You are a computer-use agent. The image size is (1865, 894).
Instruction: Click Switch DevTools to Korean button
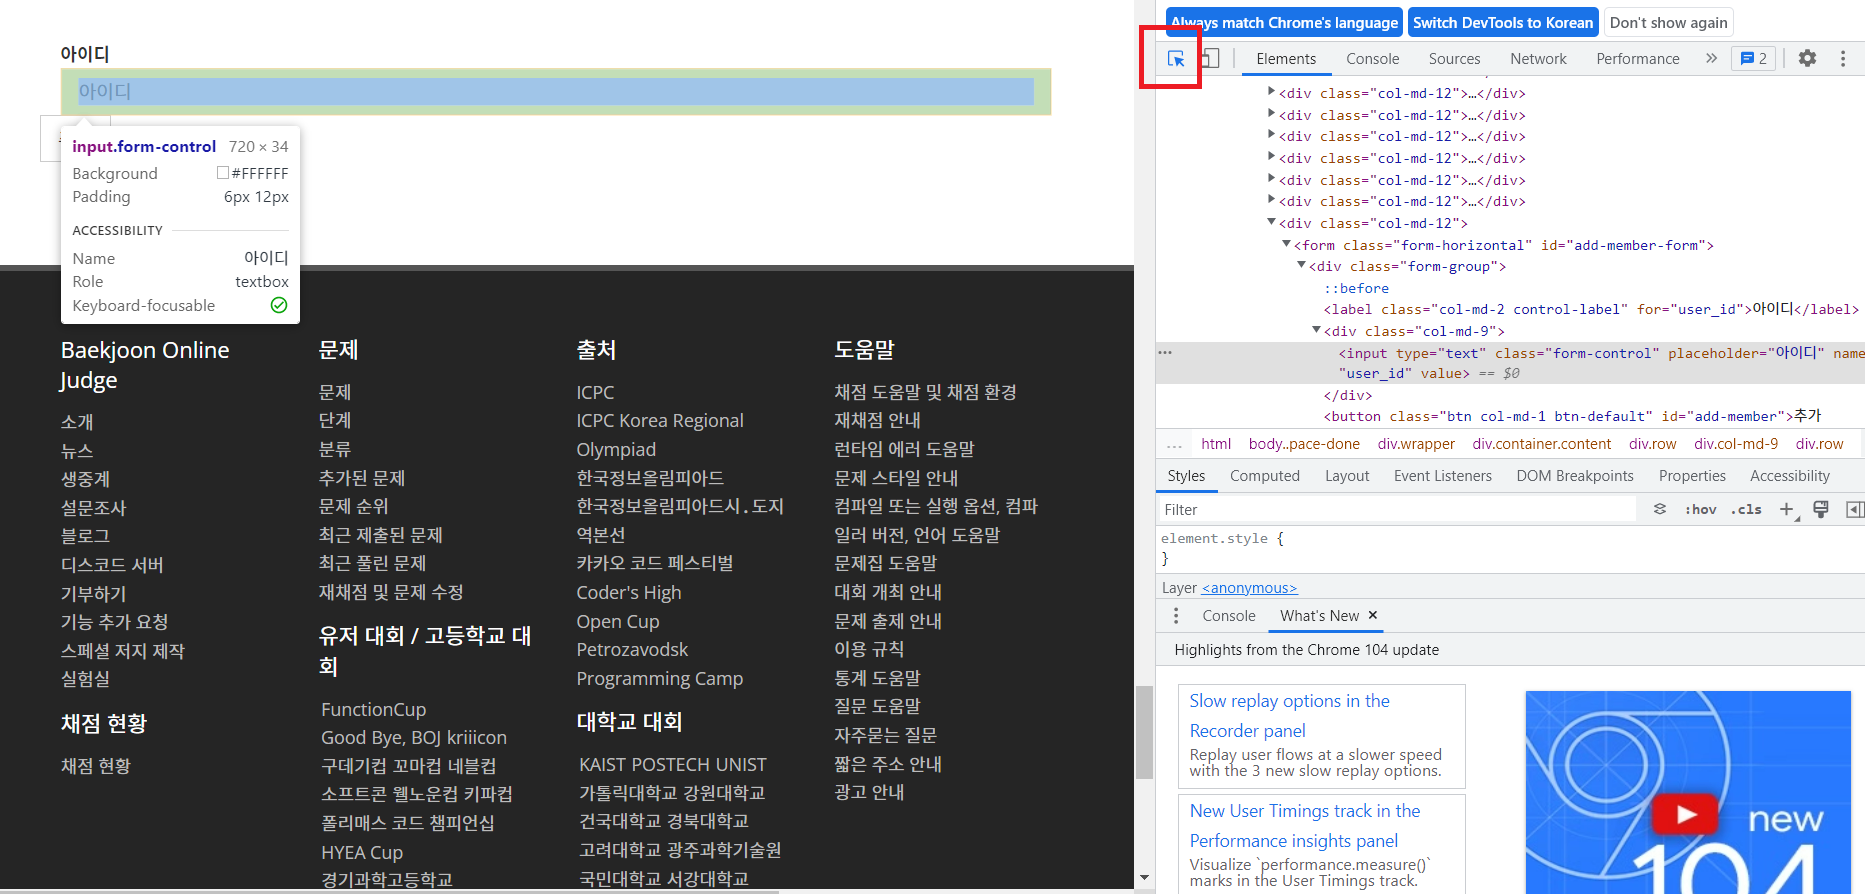(x=1502, y=22)
